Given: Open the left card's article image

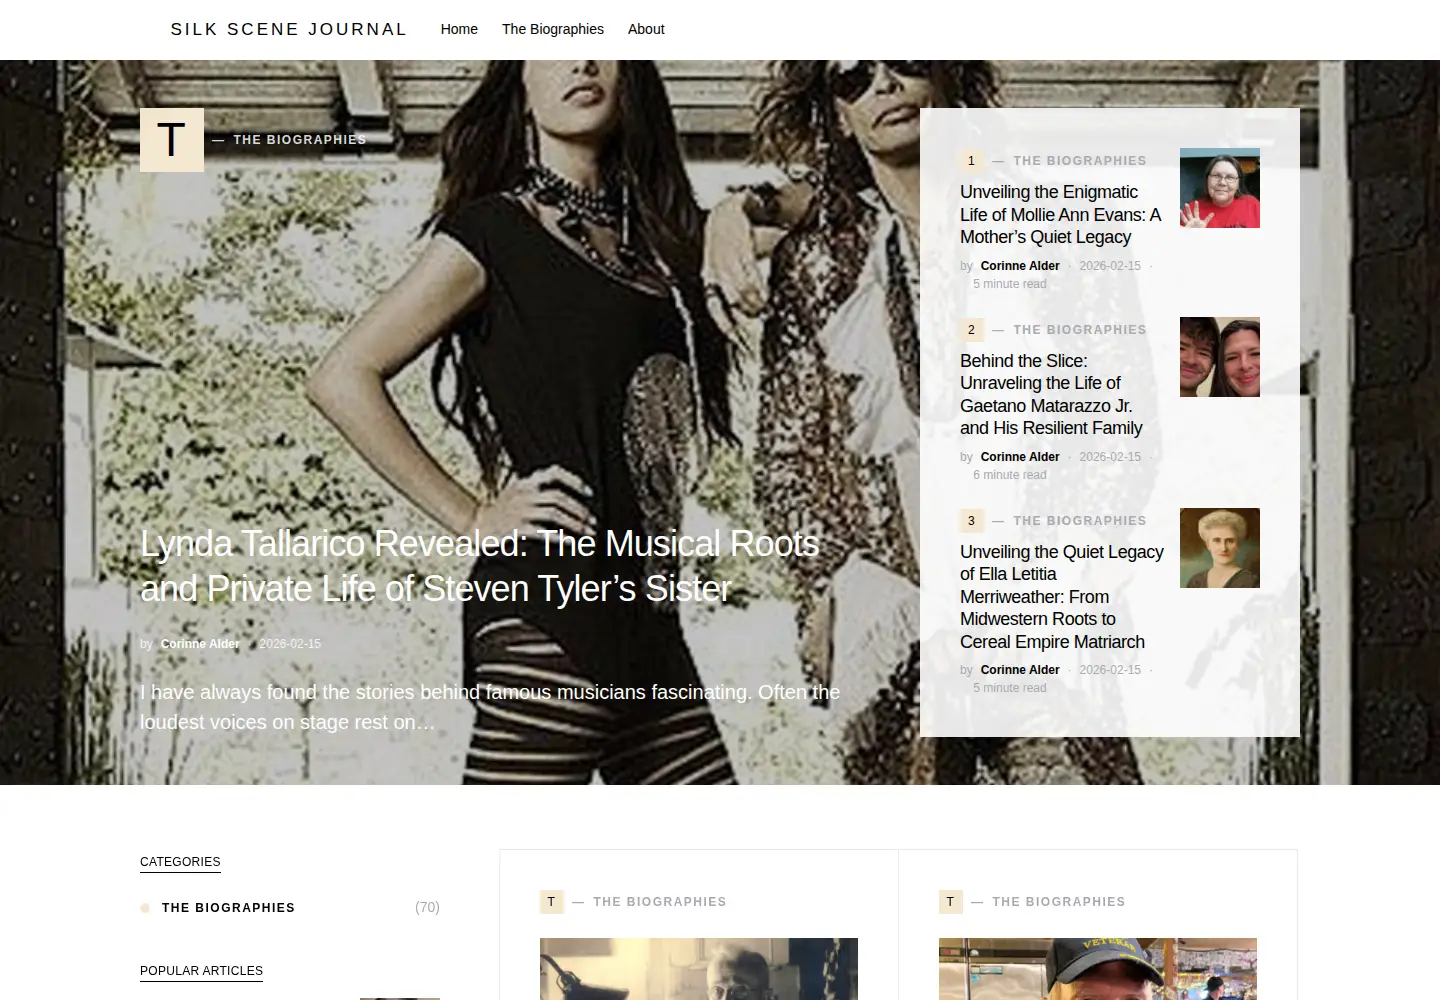Looking at the screenshot, I should pyautogui.click(x=699, y=969).
